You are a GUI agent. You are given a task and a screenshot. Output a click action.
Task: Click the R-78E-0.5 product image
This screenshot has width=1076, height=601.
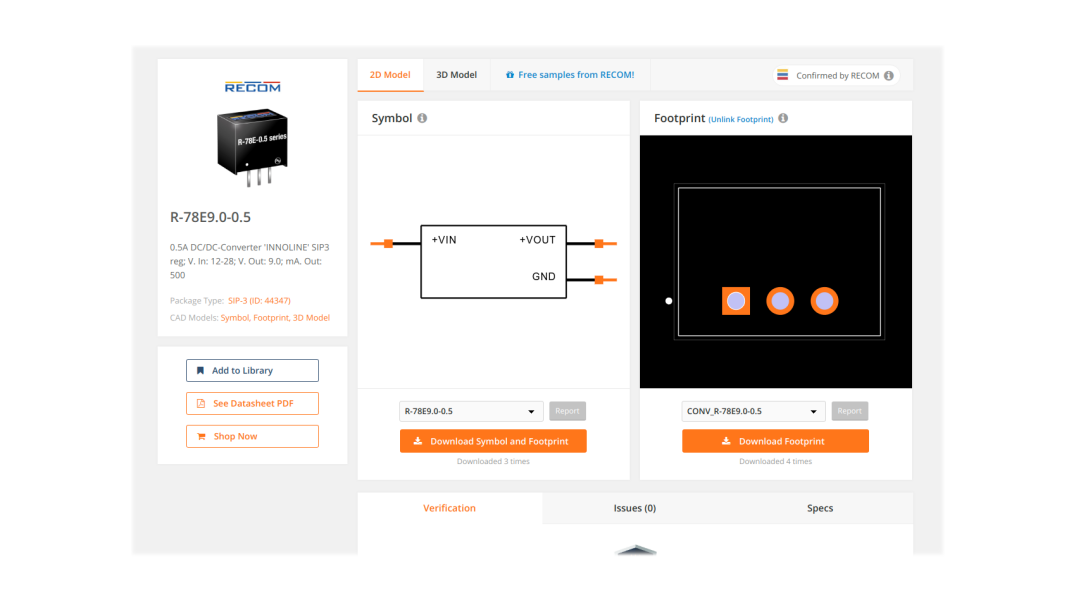click(x=253, y=148)
